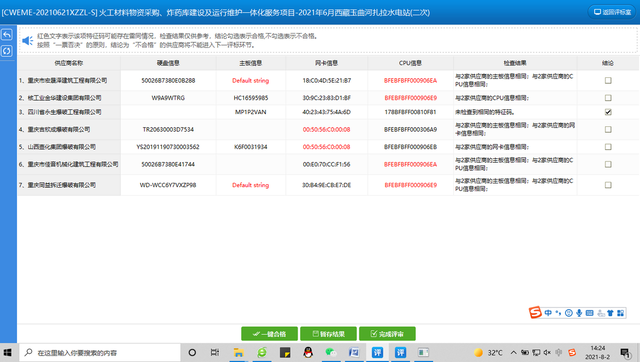Click the 一键合格 green button
640x362 pixels.
pyautogui.click(x=269, y=334)
